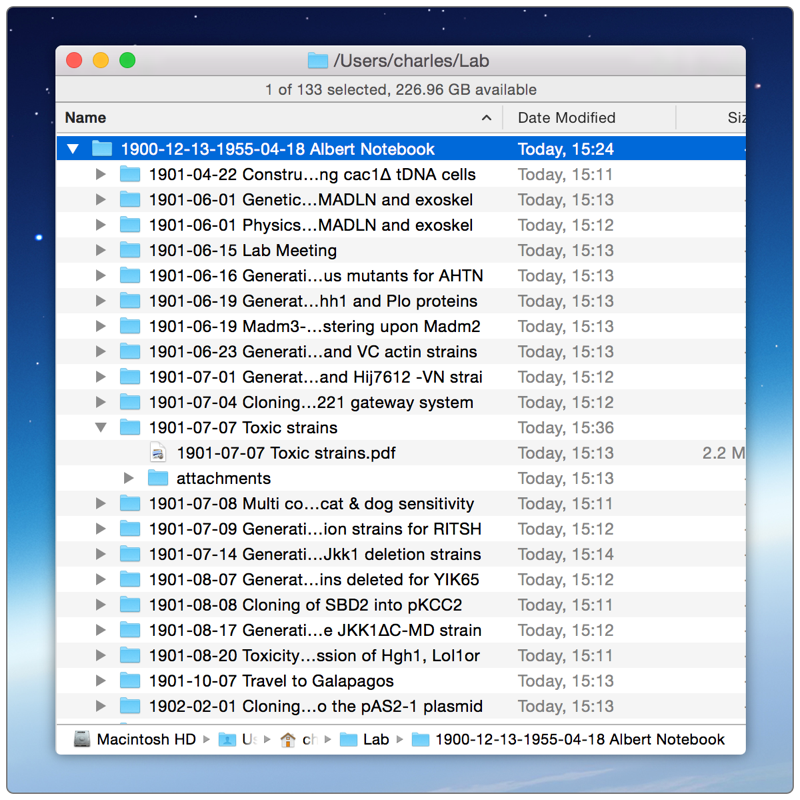Click the PDF icon of 1901-07-07 Toxic strains.pdf
The image size is (800, 800).
click(158, 453)
